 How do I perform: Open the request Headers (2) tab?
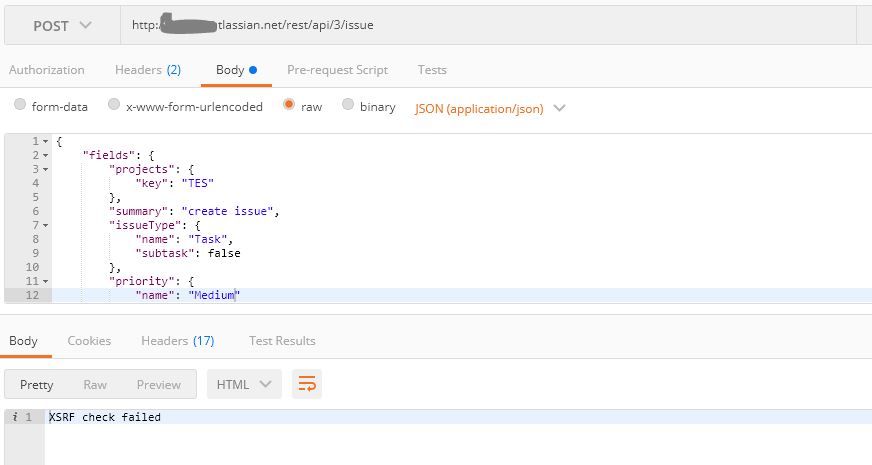(148, 70)
